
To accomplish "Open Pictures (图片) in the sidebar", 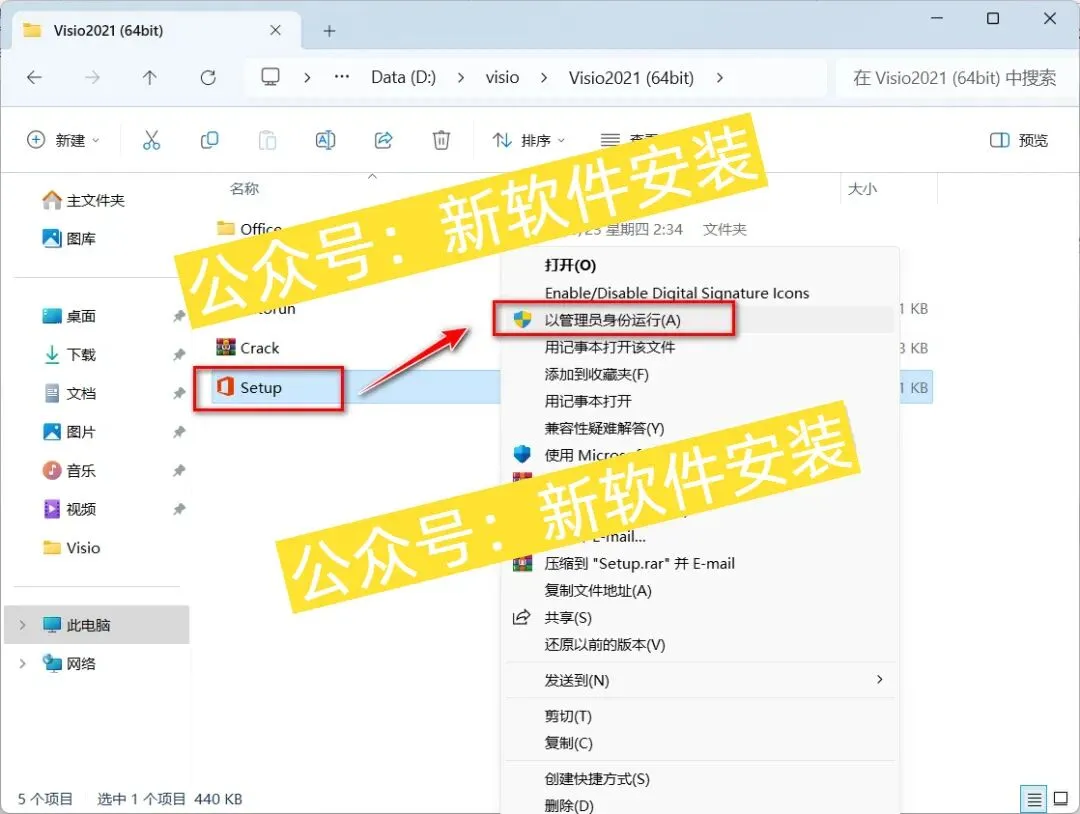I will point(69,432).
